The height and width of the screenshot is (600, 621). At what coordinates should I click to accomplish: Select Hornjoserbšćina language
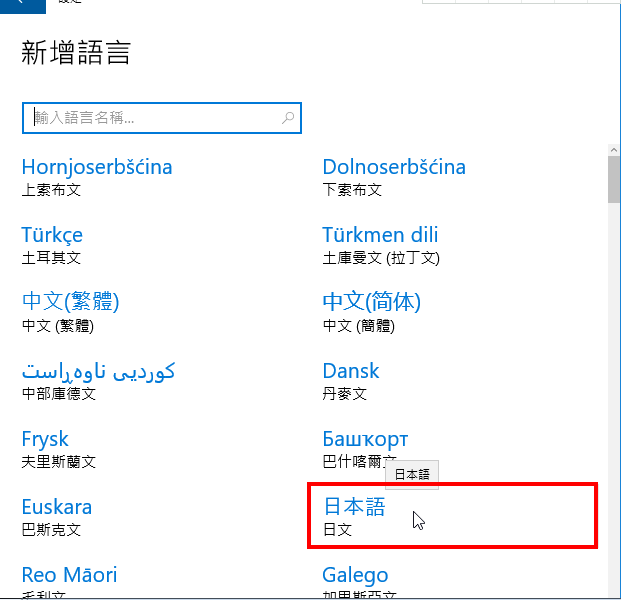(97, 177)
